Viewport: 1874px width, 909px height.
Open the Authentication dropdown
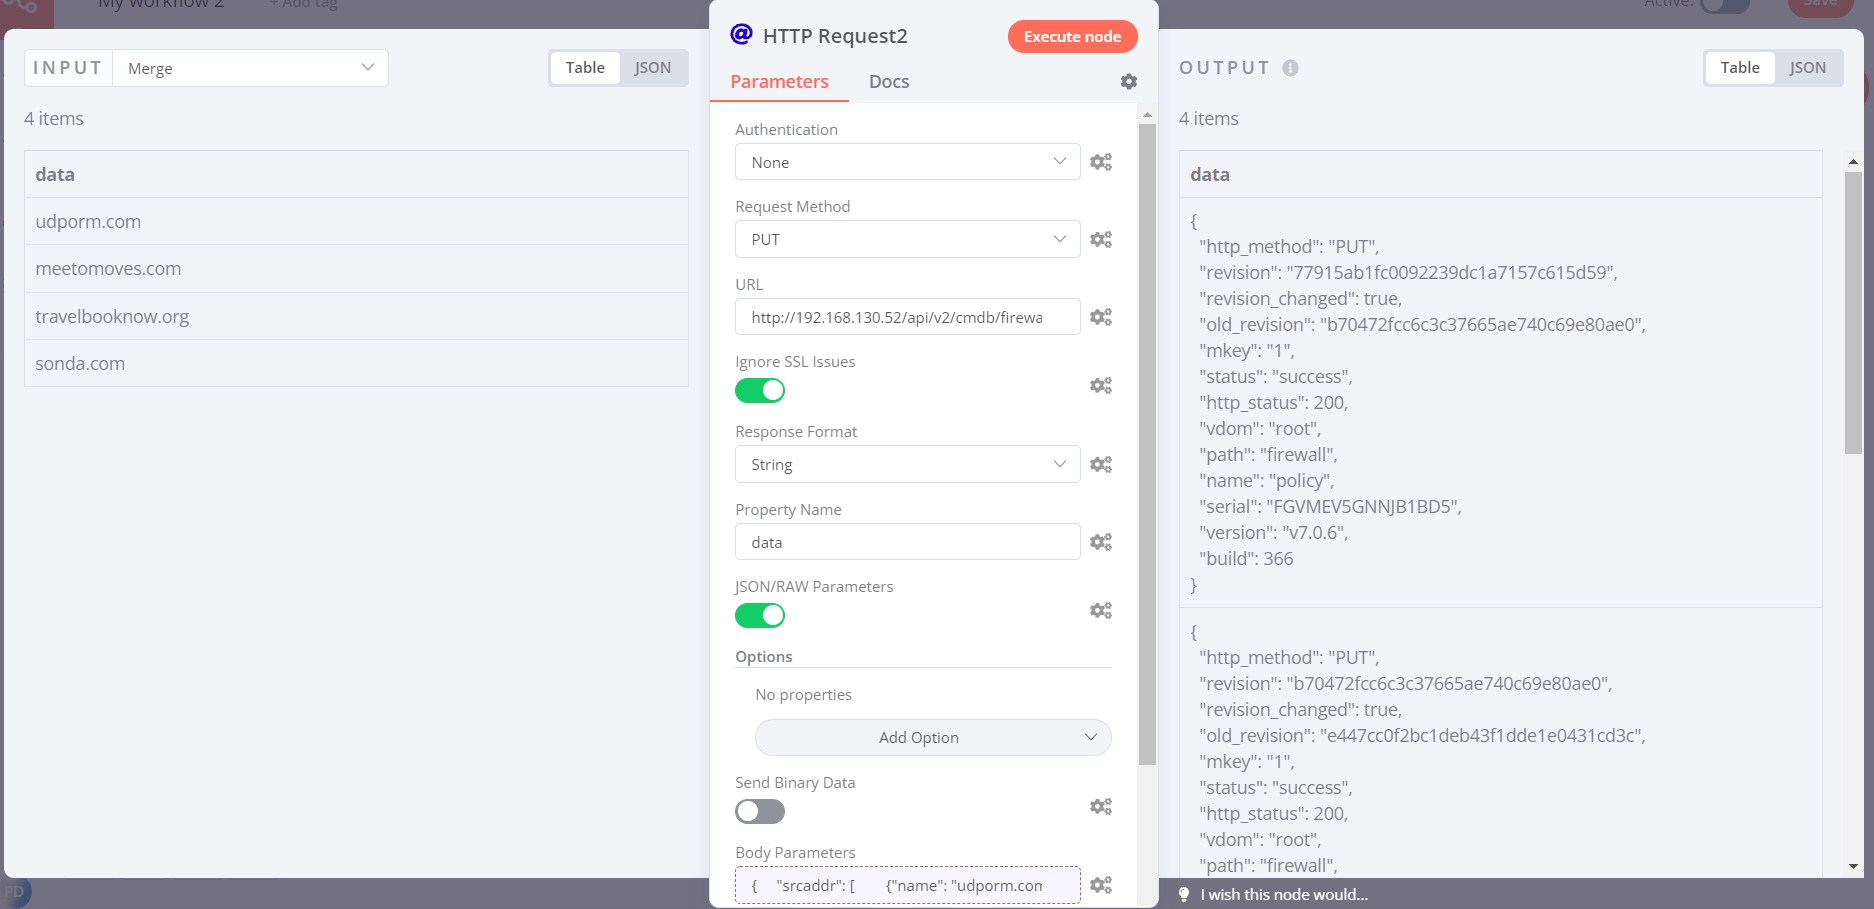(x=908, y=162)
